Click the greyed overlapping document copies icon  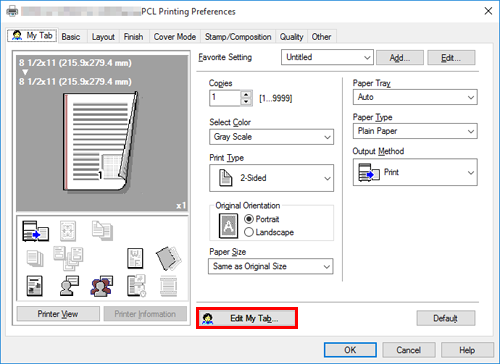[102, 230]
